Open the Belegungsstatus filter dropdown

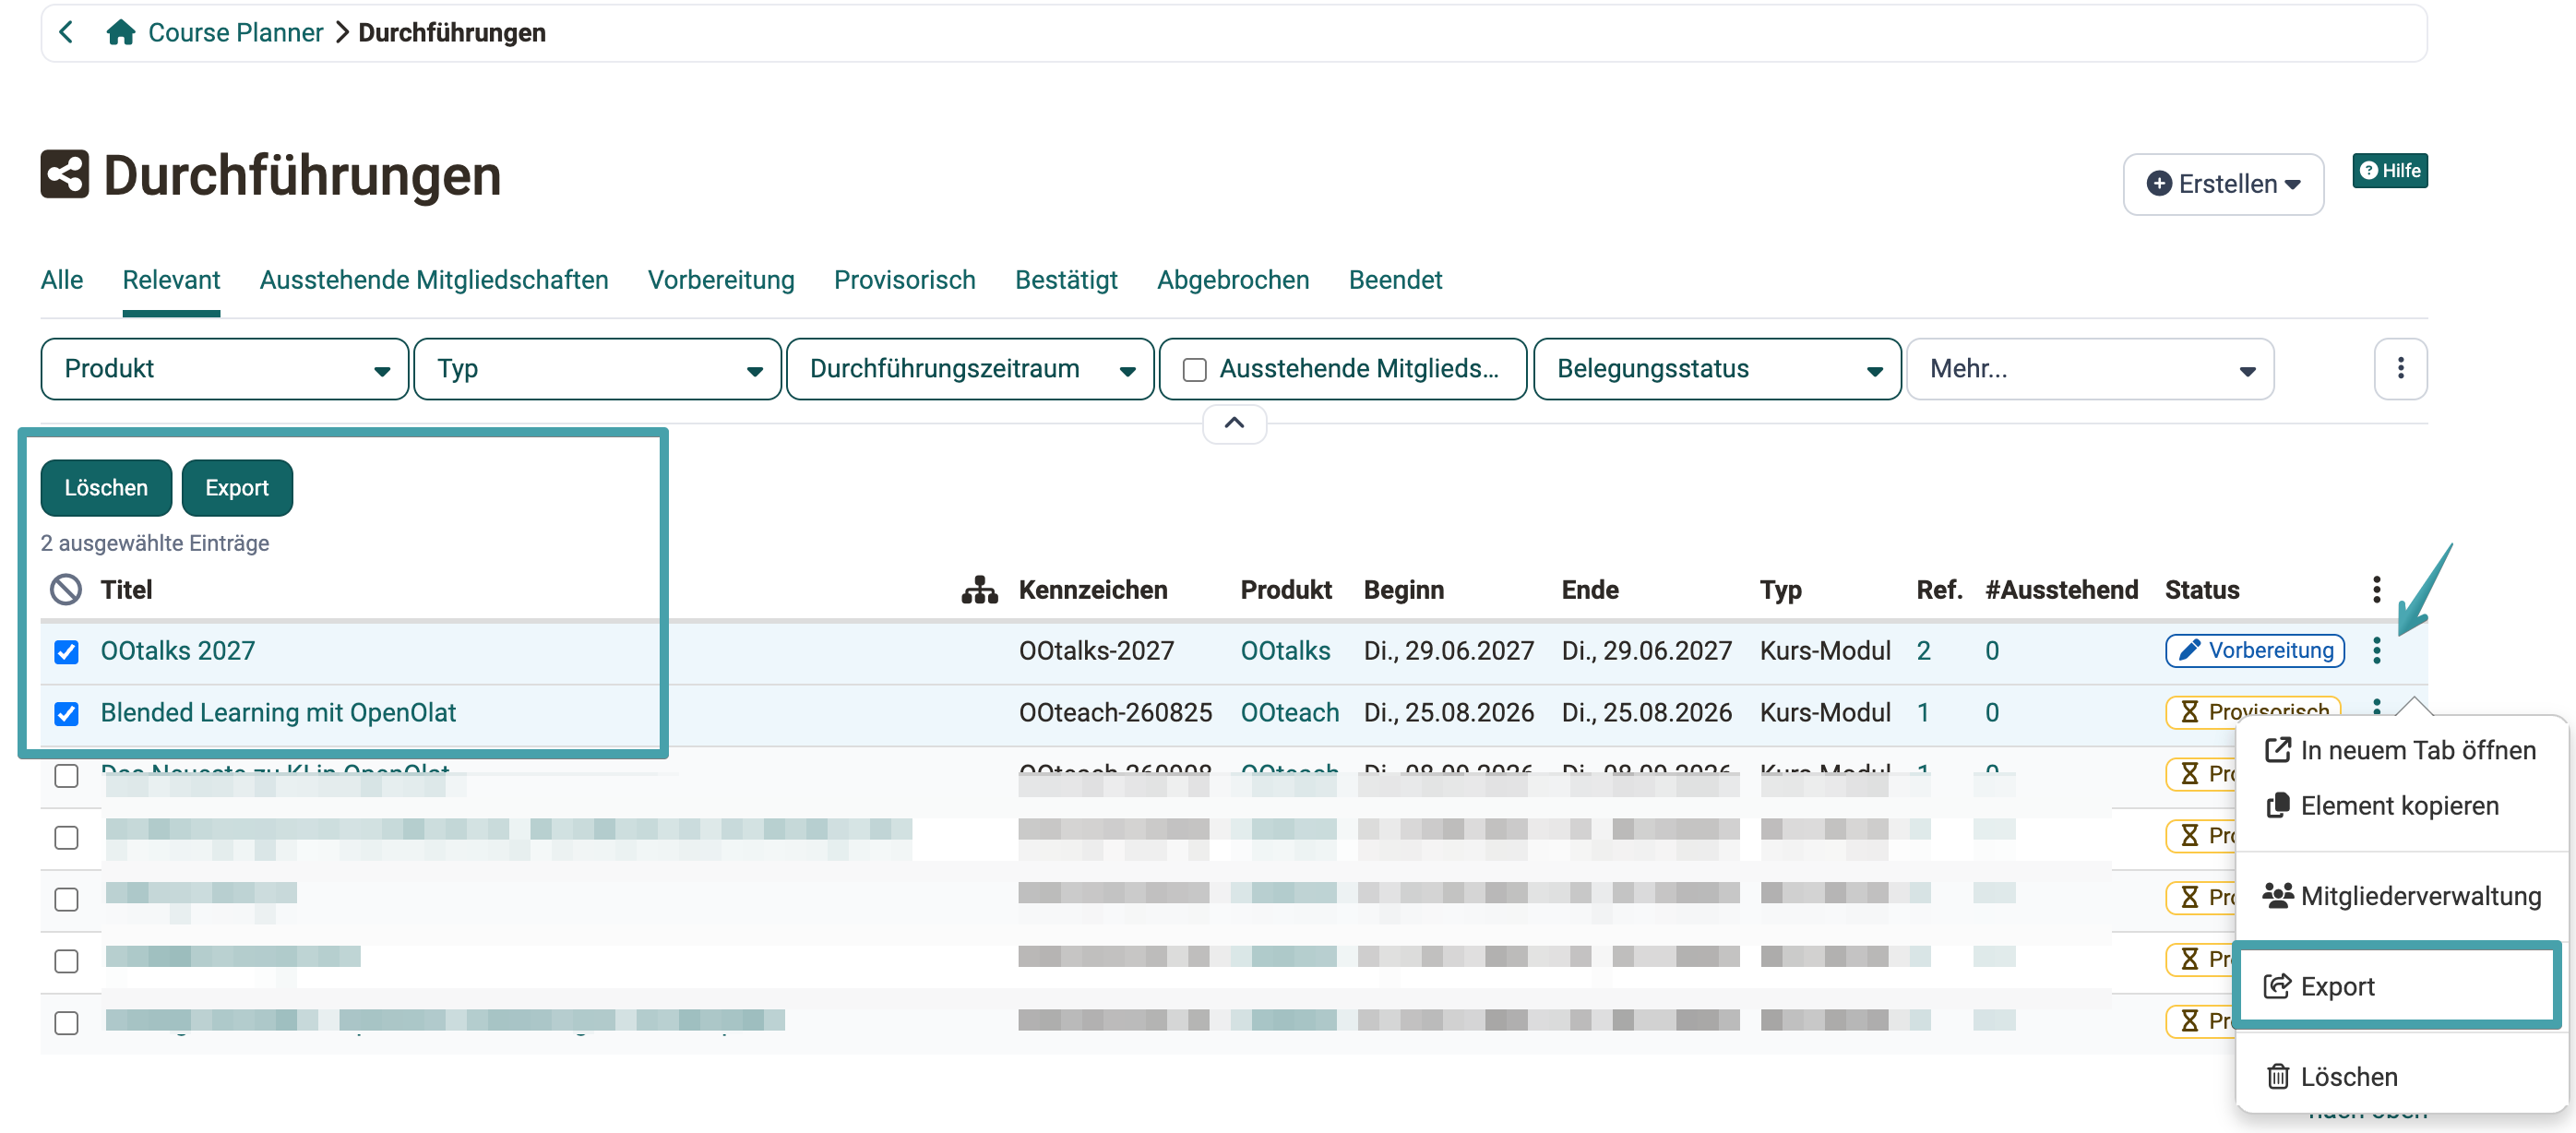click(x=1717, y=369)
